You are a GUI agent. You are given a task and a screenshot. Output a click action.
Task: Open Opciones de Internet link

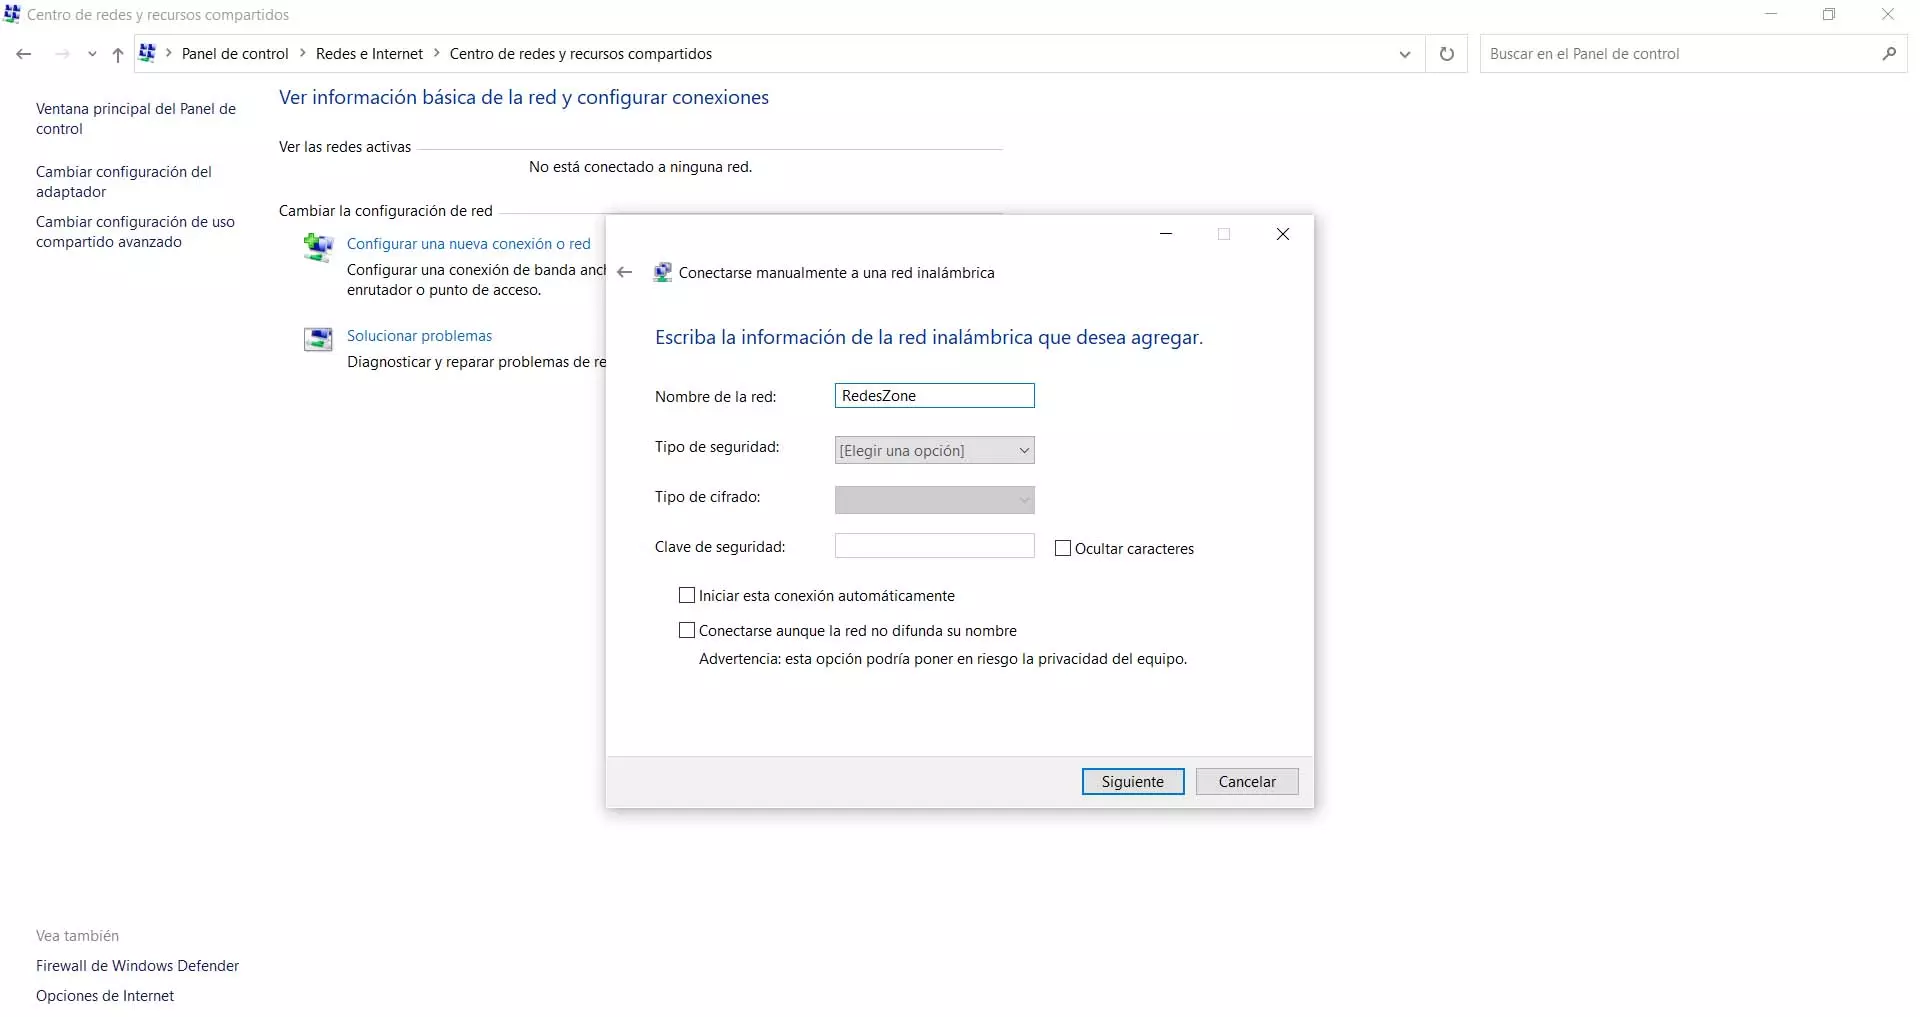click(x=105, y=996)
